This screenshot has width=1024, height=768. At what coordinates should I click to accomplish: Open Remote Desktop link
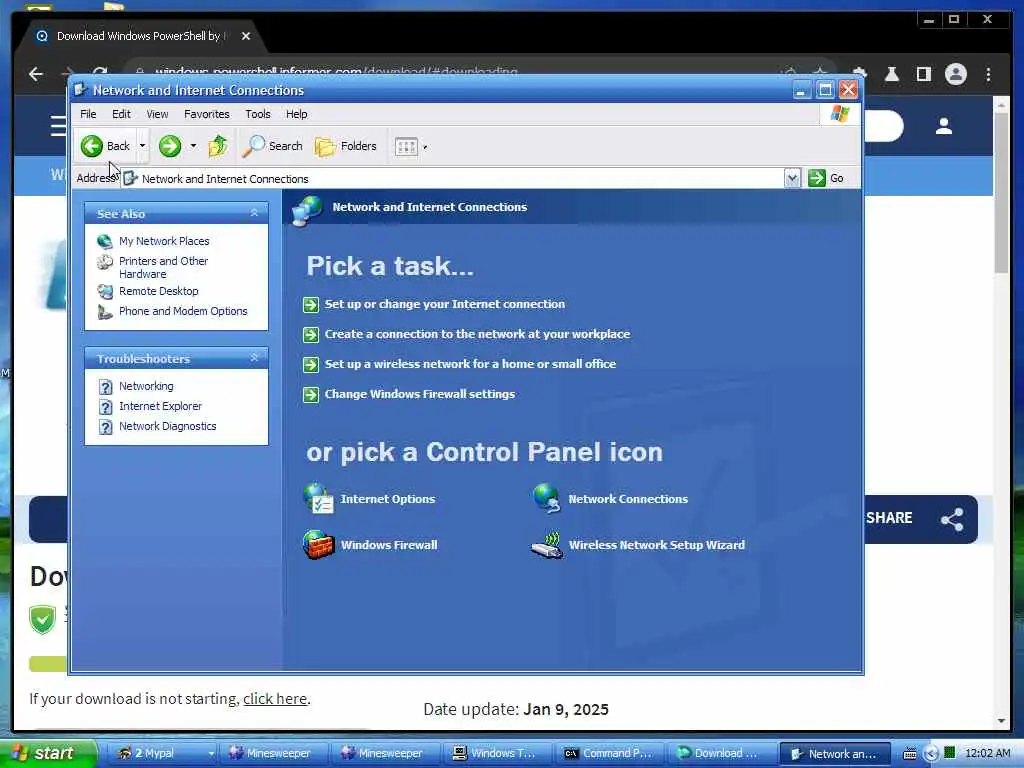158,291
